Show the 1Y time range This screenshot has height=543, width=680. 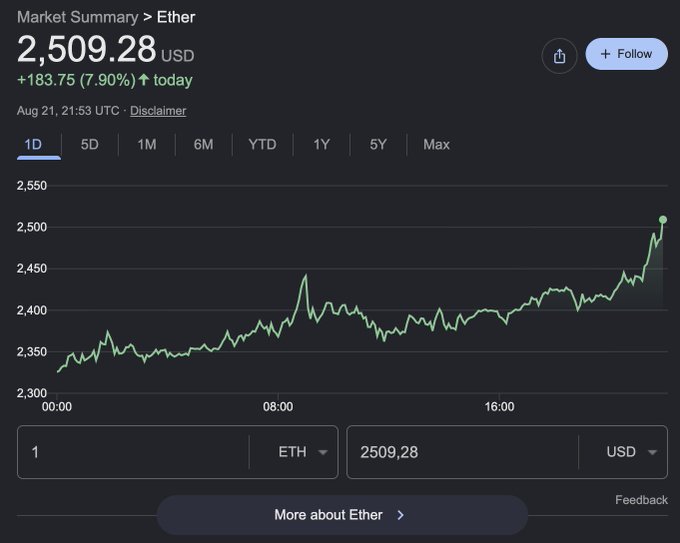[x=322, y=144]
